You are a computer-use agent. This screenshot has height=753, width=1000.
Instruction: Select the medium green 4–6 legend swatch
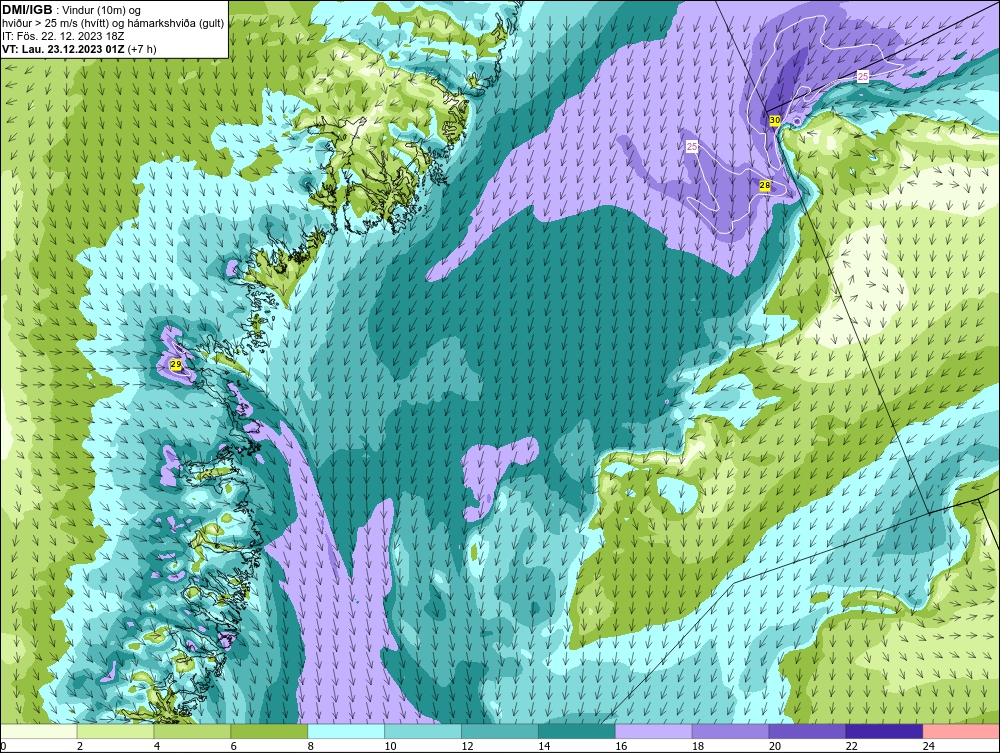(192, 731)
